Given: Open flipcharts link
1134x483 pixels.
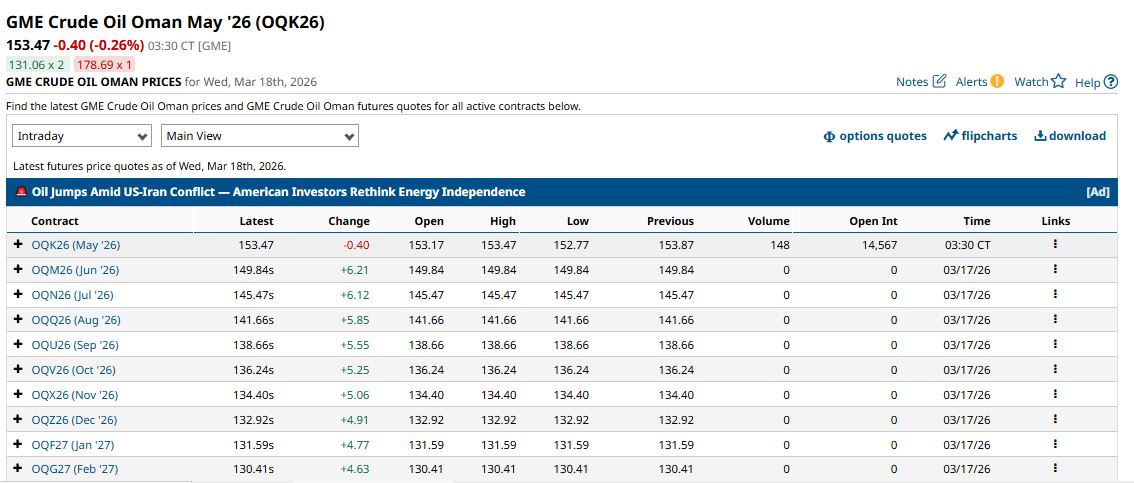Looking at the screenshot, I should (981, 136).
